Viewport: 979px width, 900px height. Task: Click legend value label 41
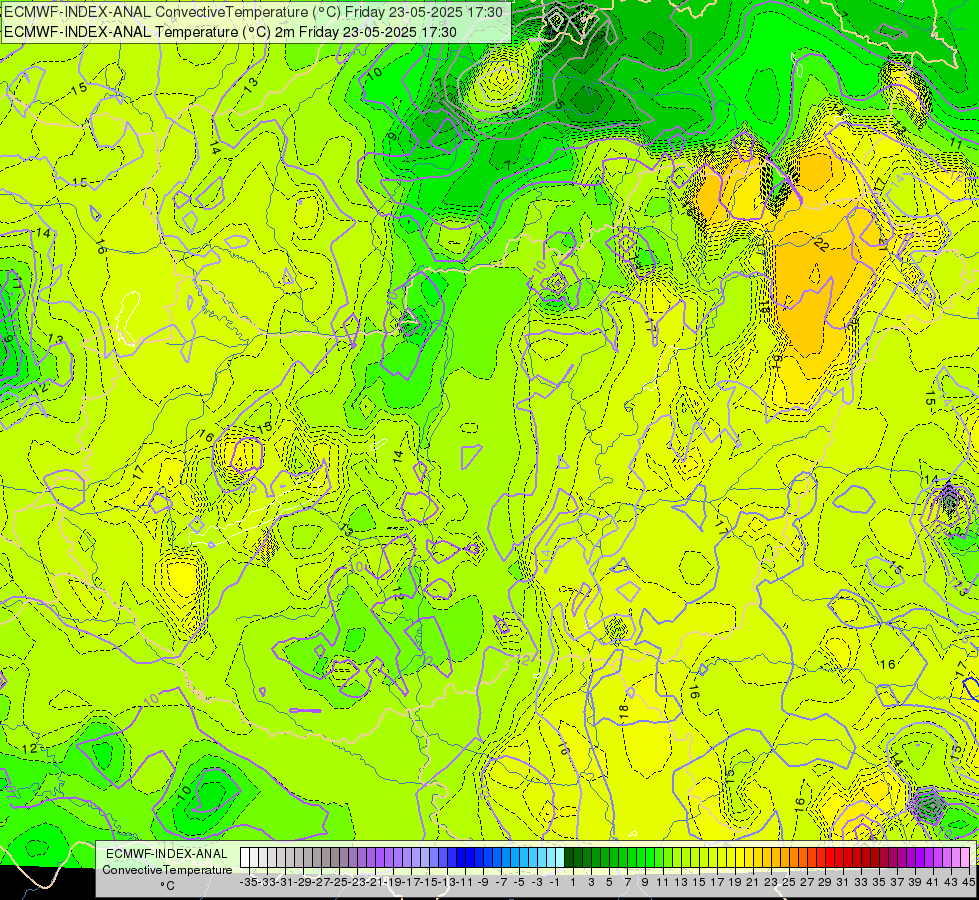coord(932,883)
